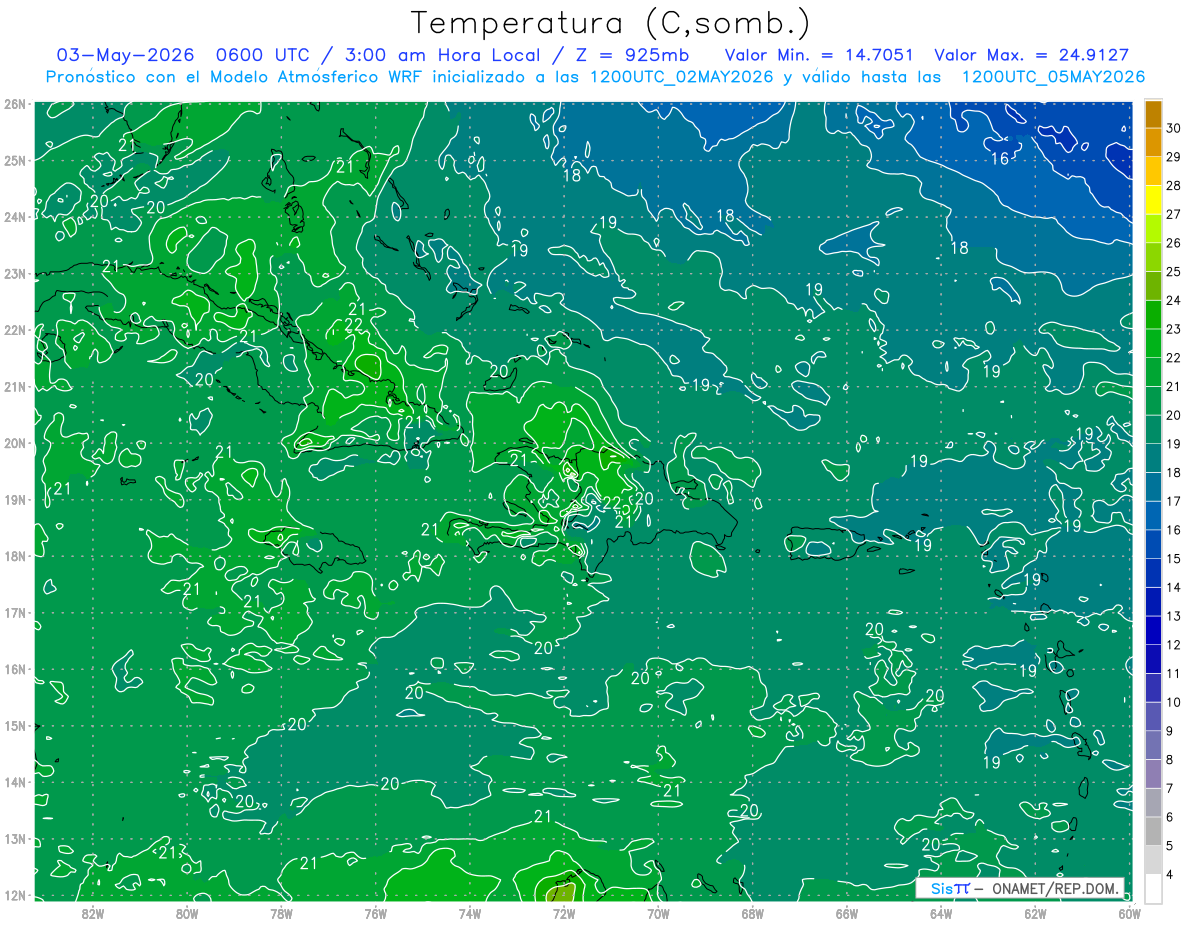Click the 26N latitude axis label
This screenshot has height=927, width=1200.
(14, 103)
